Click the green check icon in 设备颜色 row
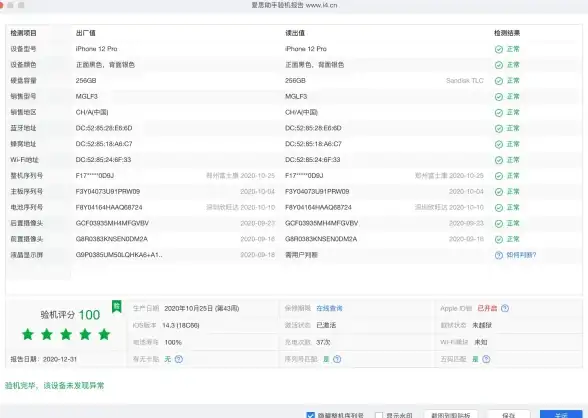 (x=498, y=65)
